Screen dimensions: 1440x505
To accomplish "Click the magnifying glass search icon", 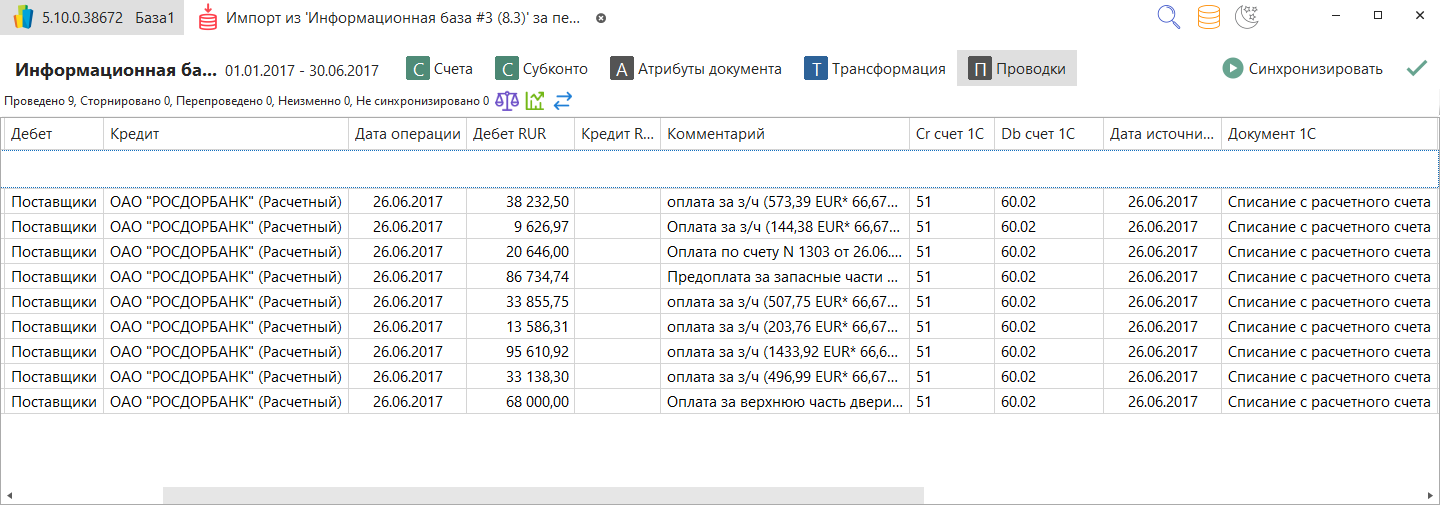I will [1168, 18].
